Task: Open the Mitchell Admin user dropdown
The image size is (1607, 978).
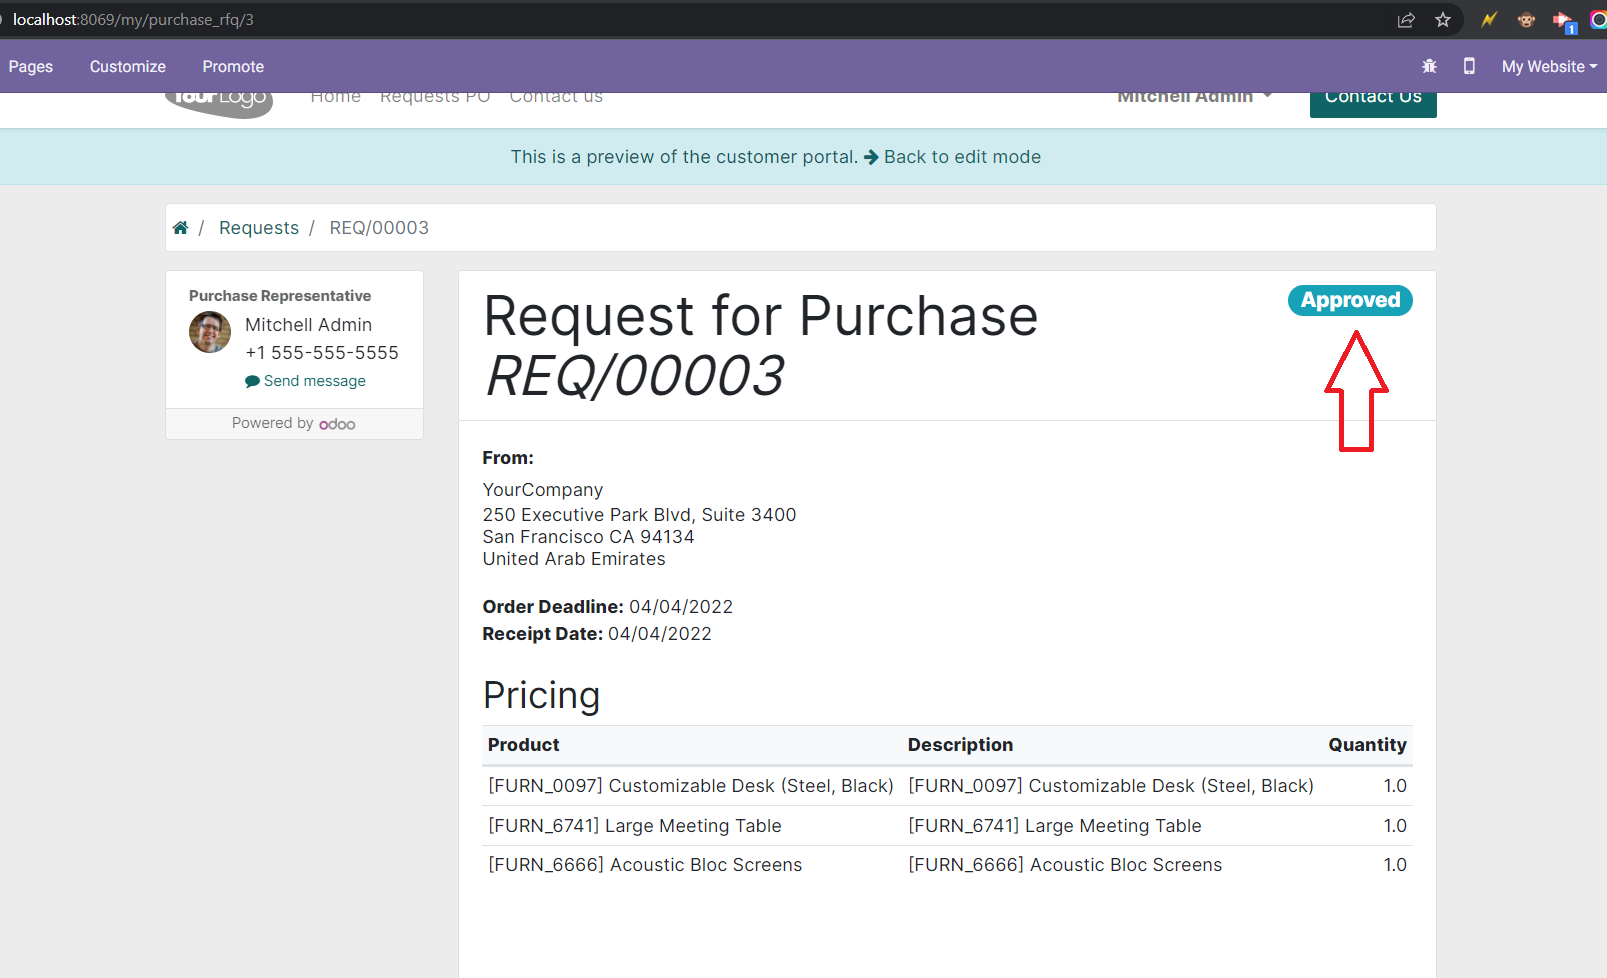Action: [x=1194, y=97]
